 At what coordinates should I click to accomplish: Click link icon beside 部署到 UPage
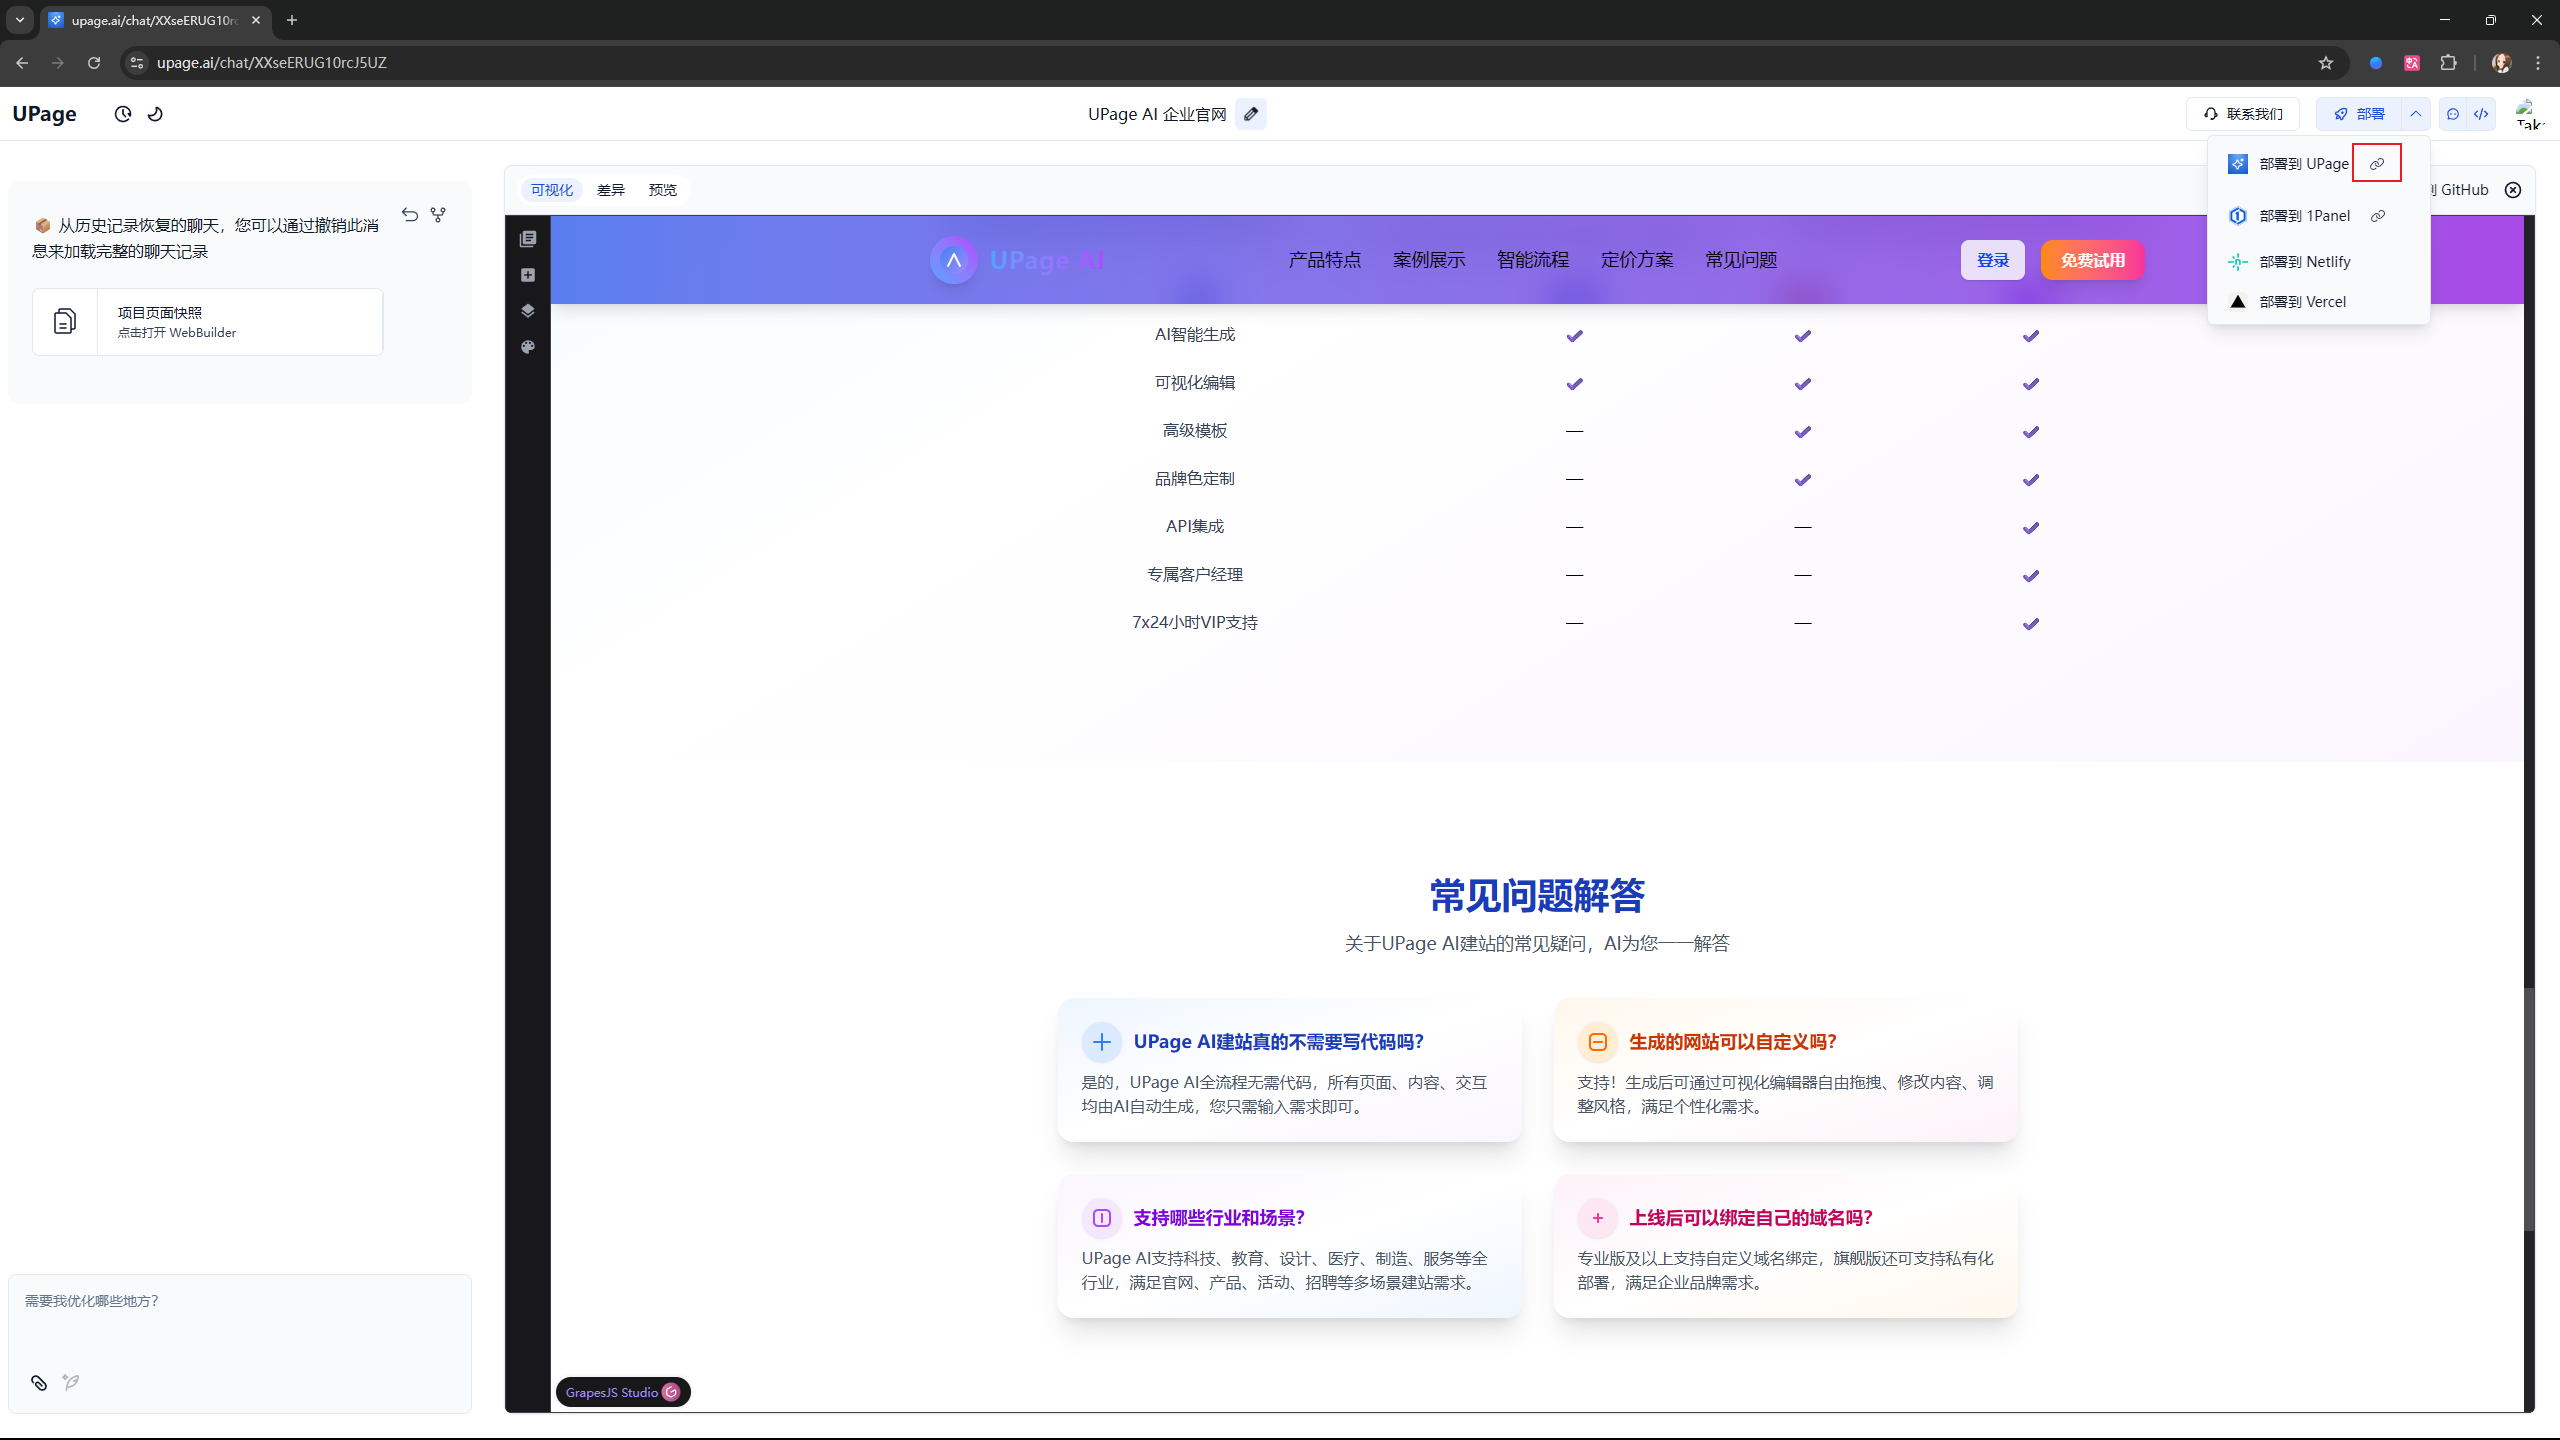(x=2377, y=164)
